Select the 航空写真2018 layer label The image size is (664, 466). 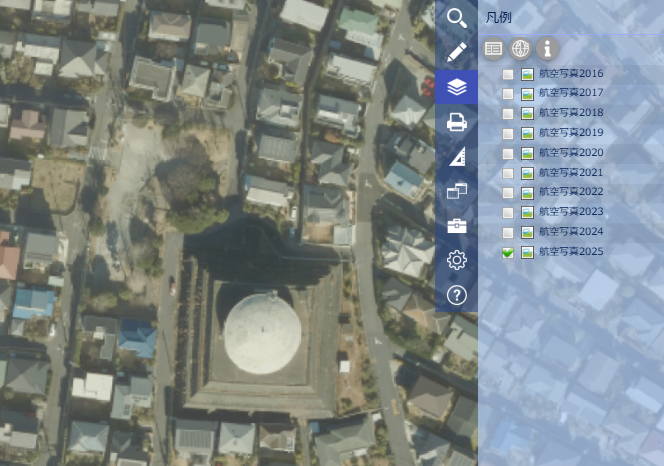(571, 113)
